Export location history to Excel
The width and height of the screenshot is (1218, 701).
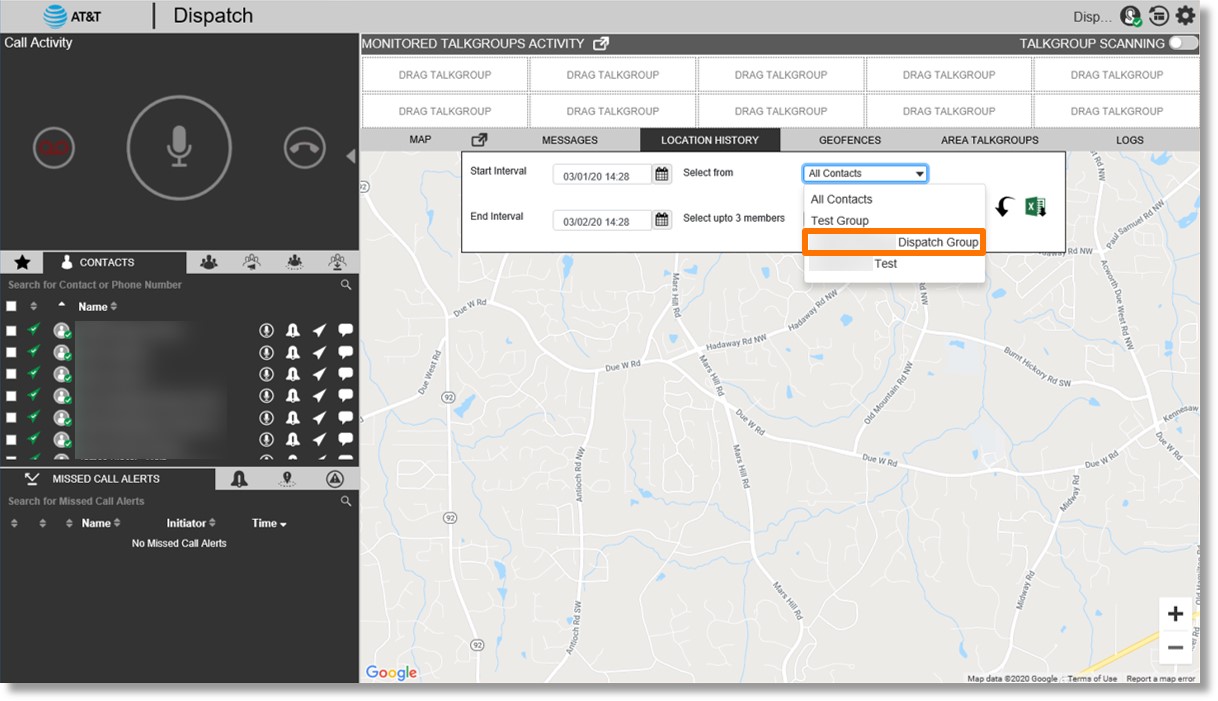pyautogui.click(x=1036, y=207)
